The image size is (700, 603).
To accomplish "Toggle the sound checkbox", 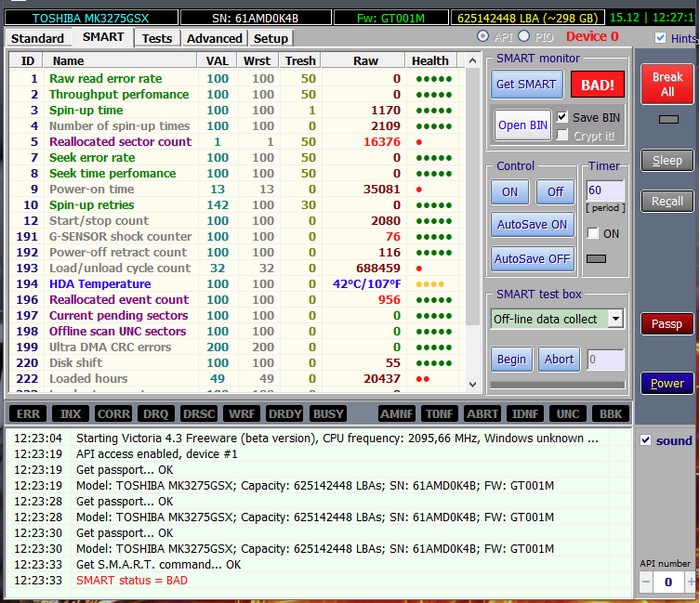I will coord(646,441).
